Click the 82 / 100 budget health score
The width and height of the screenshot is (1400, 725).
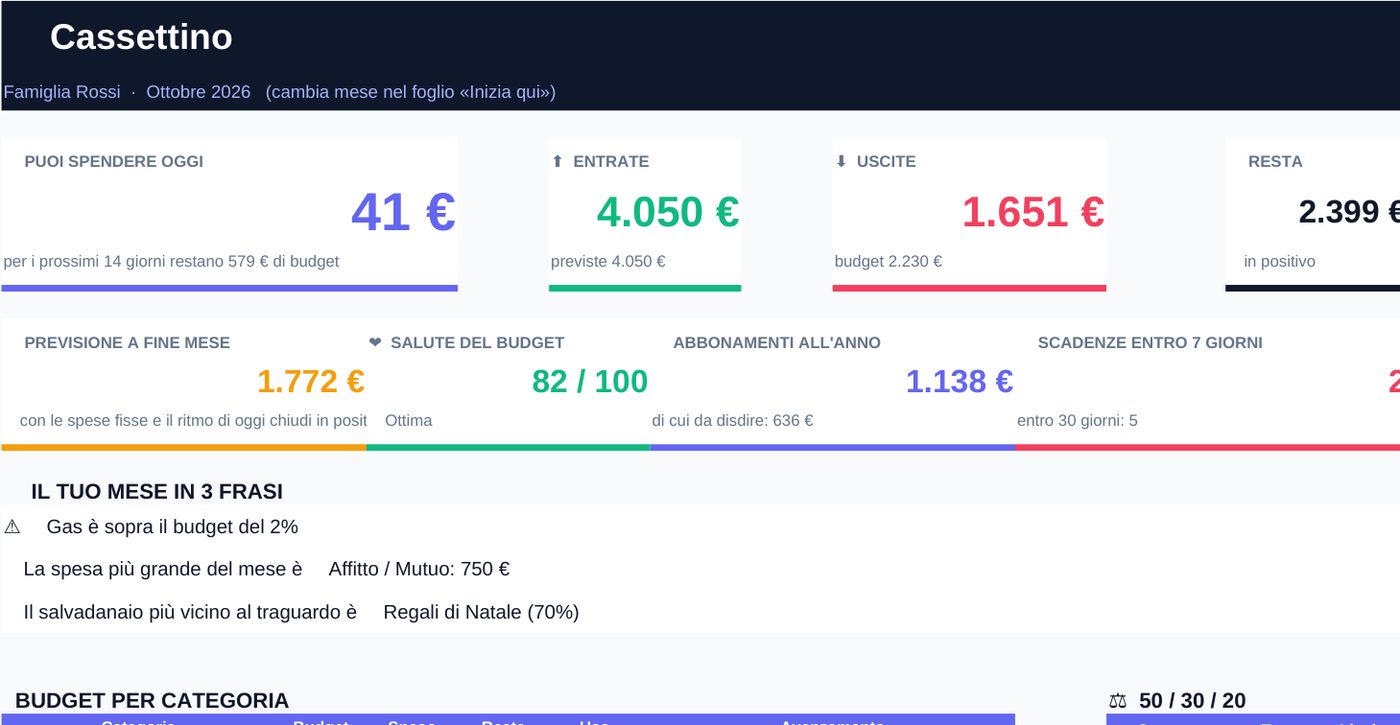[590, 381]
